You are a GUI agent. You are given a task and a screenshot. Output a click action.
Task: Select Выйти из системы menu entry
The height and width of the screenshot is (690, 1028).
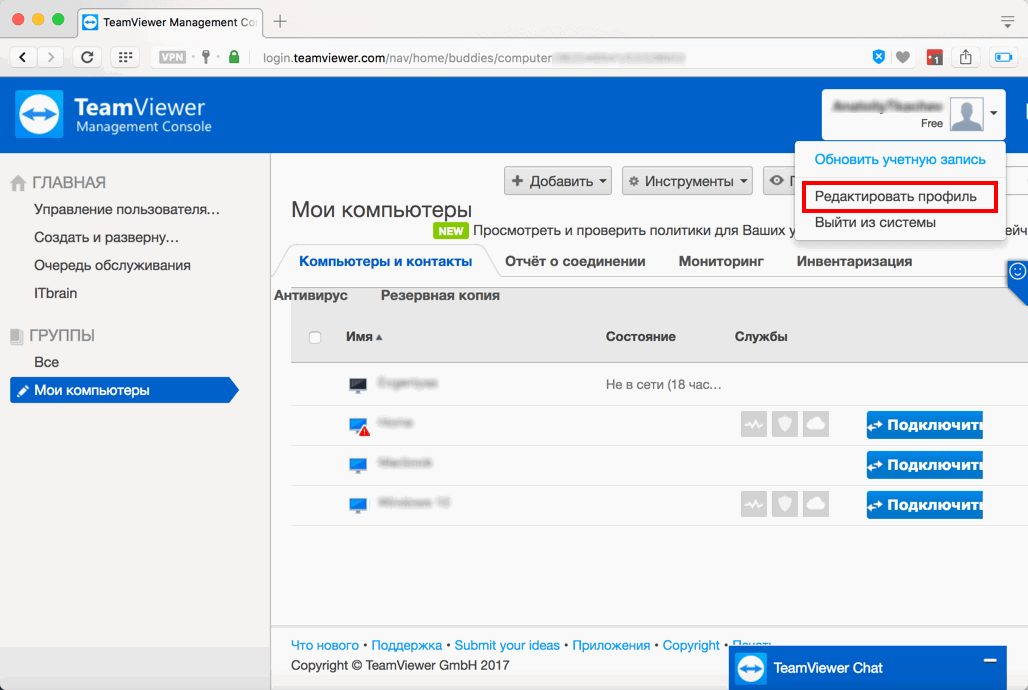875,222
